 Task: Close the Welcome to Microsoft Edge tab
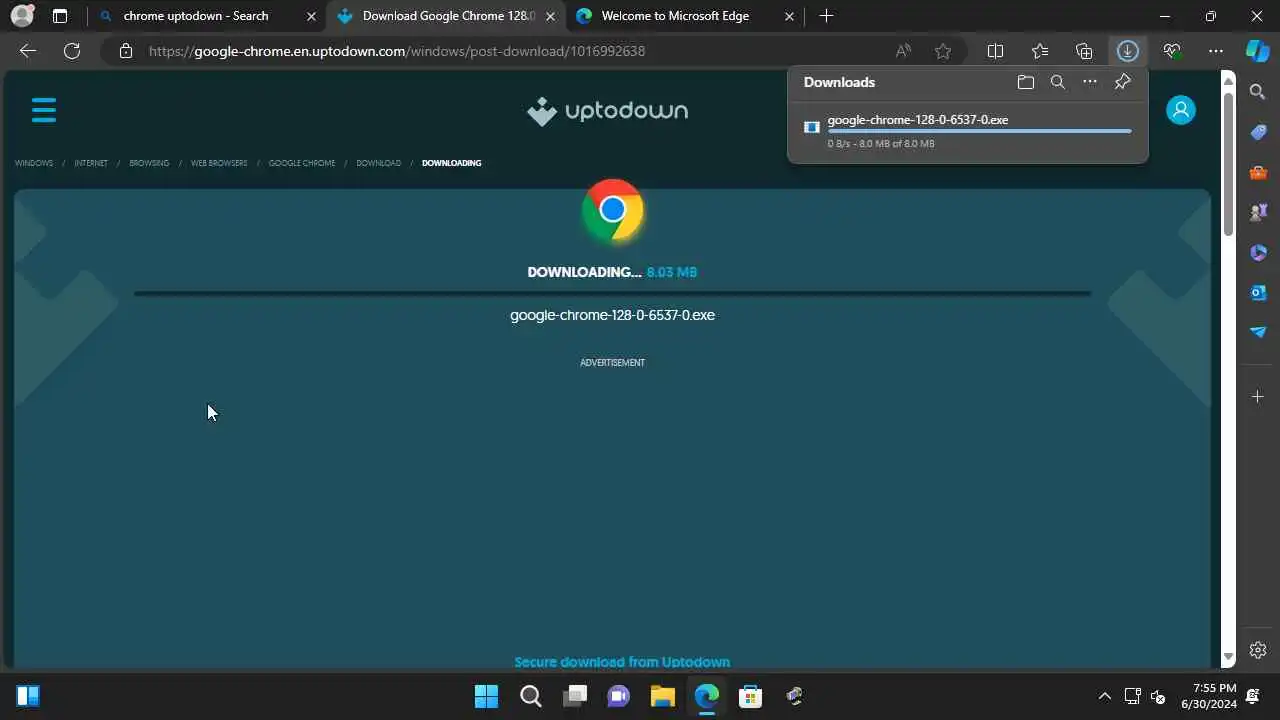(790, 16)
